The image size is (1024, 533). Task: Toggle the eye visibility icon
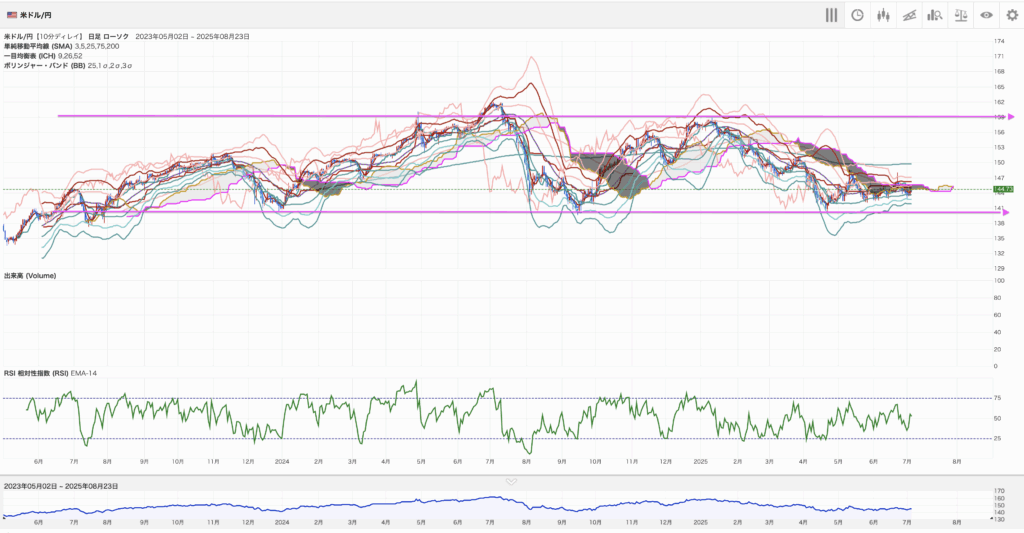986,15
